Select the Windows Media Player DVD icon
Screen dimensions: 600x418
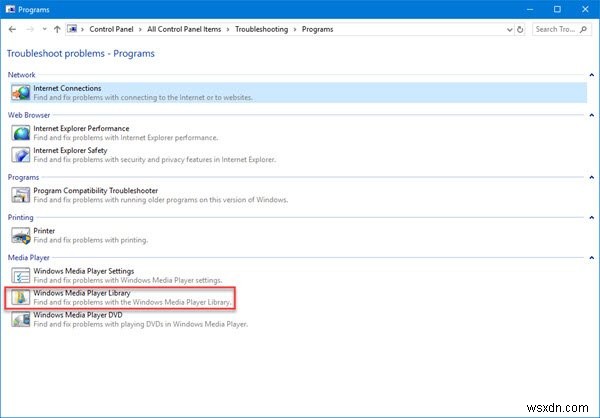click(20, 319)
